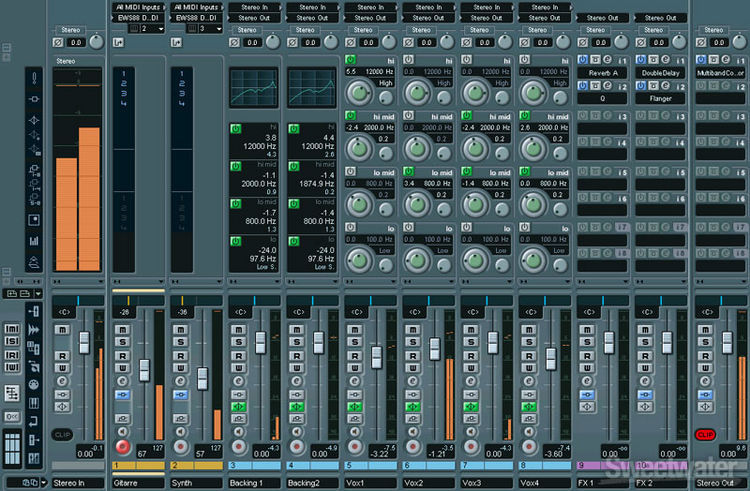Toggle the hi EQ band power on Vox1
The width and height of the screenshot is (750, 491).
350,60
